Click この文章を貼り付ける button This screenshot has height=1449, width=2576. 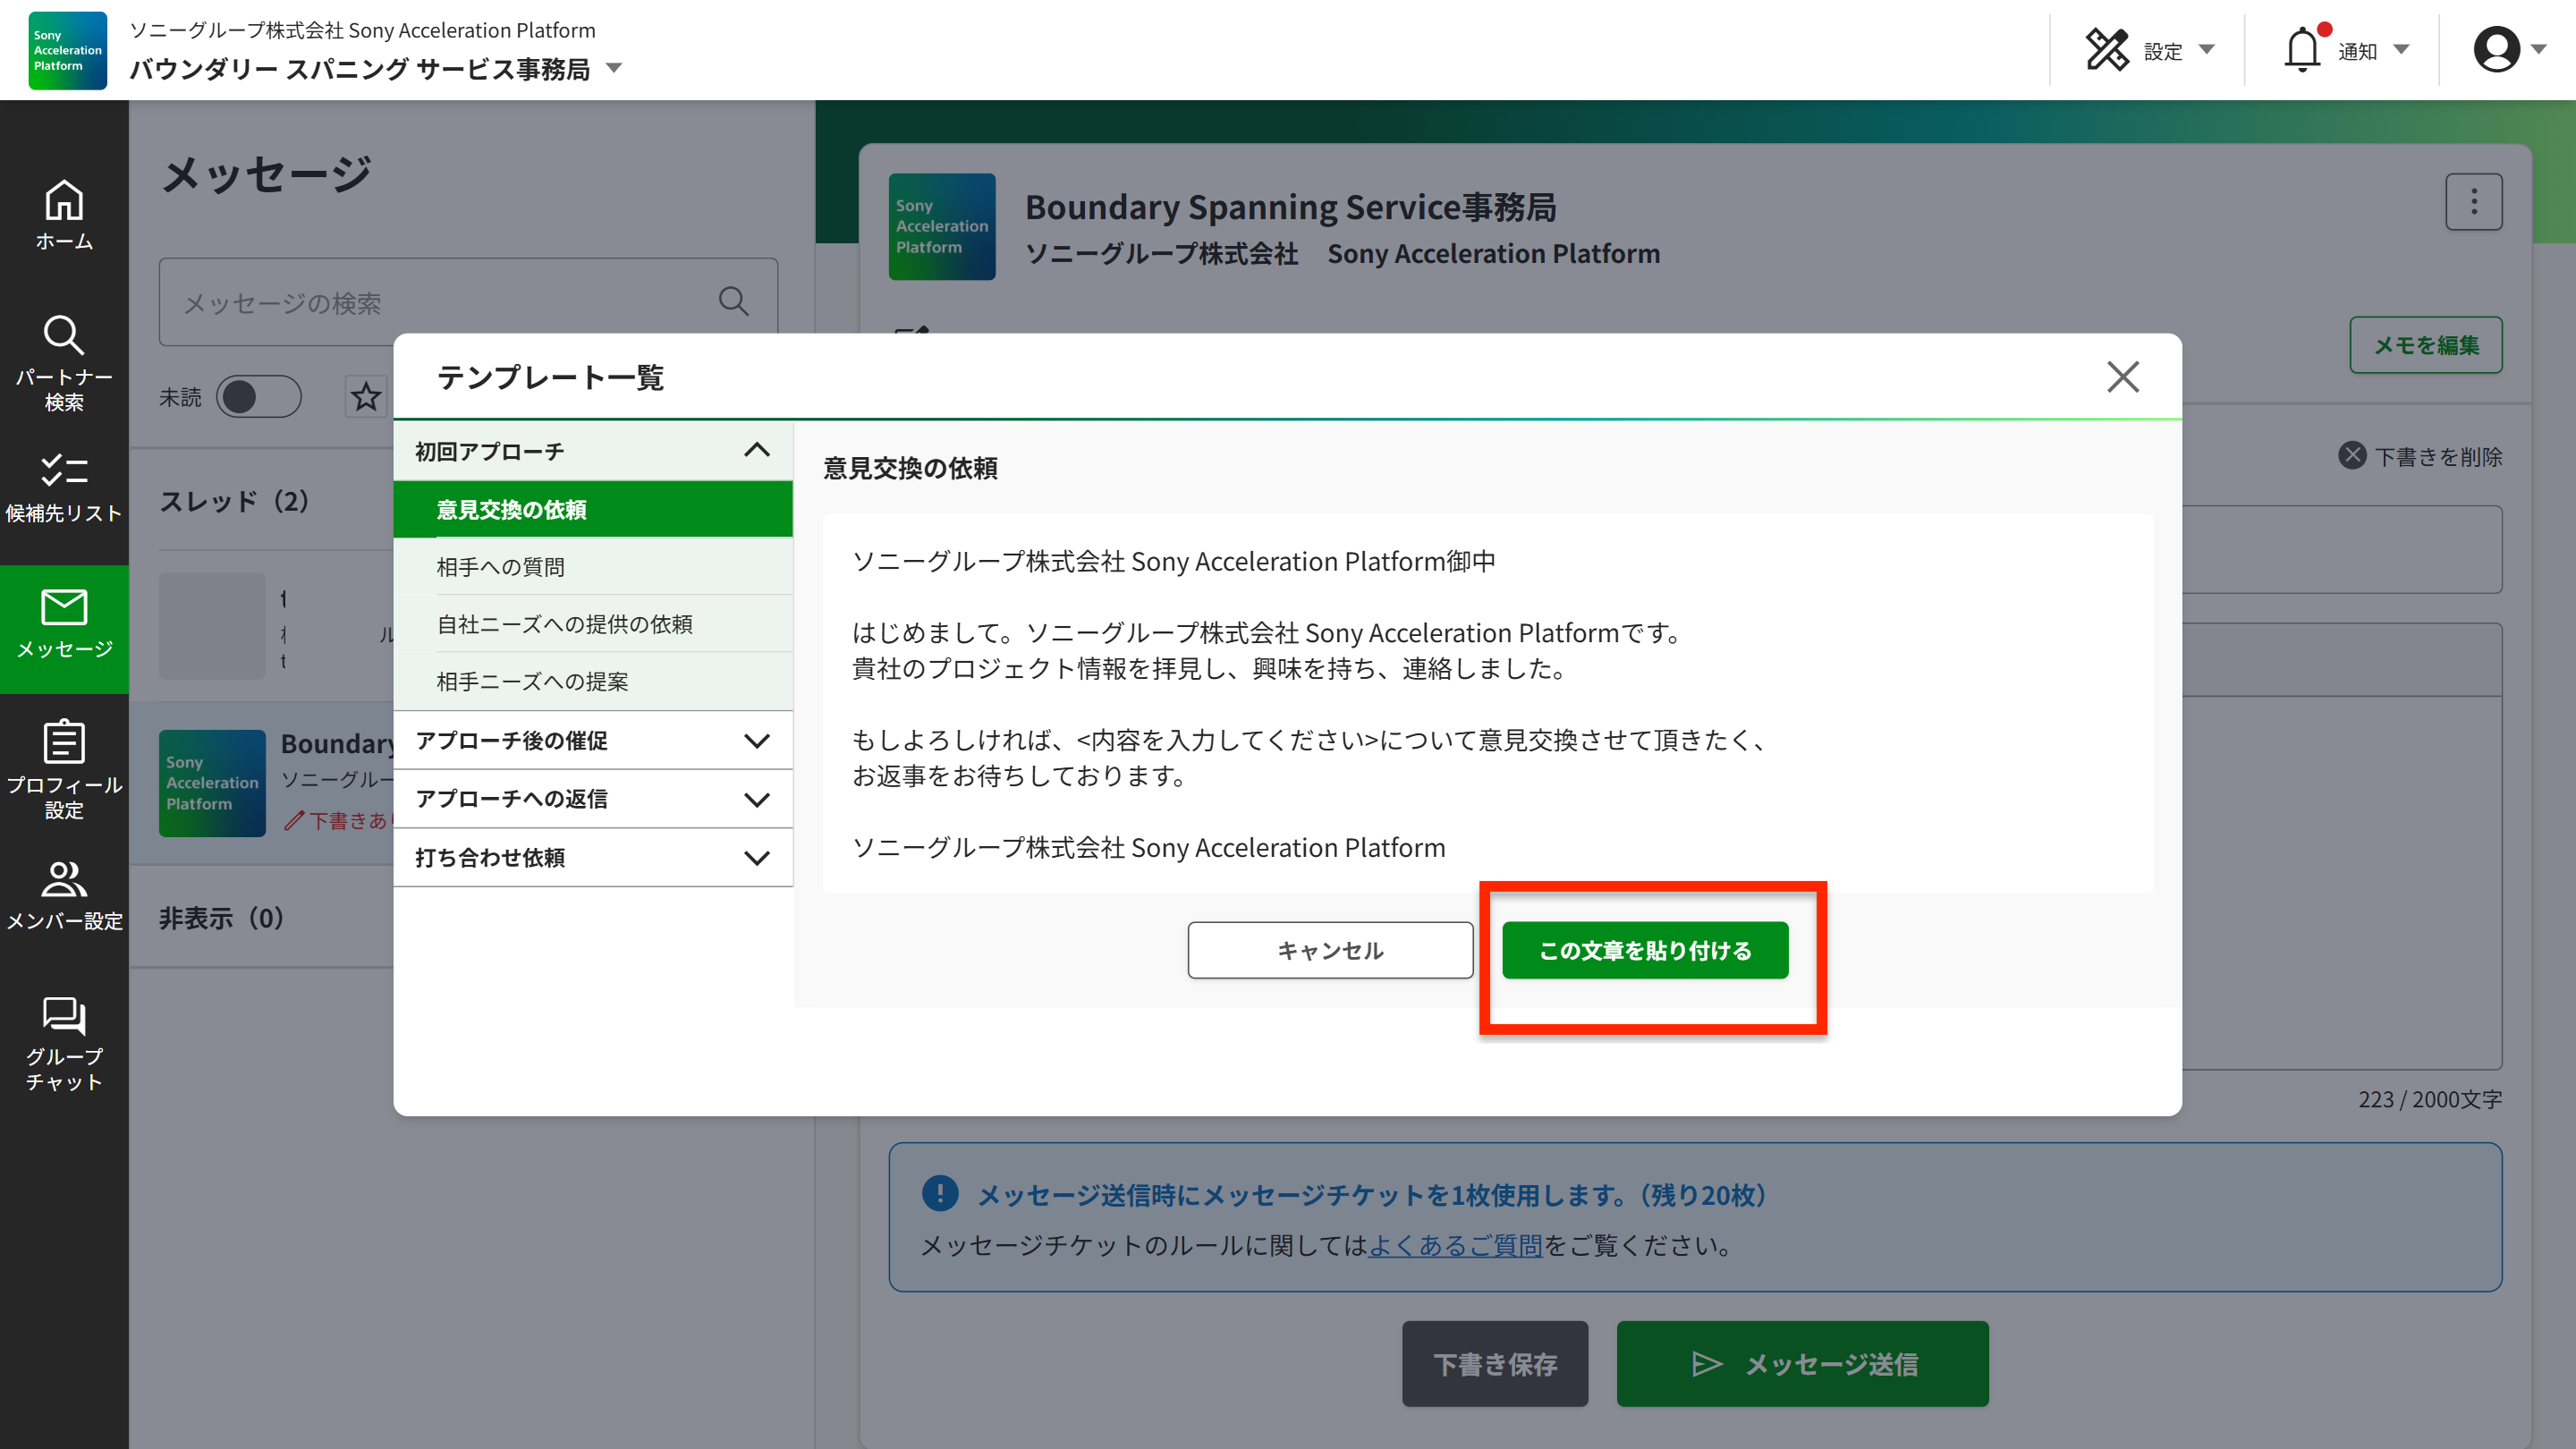pyautogui.click(x=1645, y=950)
